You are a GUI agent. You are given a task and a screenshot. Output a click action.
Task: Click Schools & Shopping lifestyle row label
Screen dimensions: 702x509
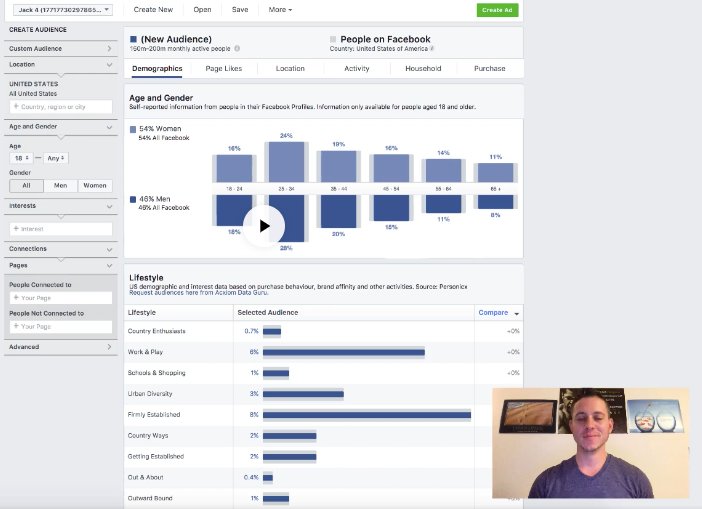pyautogui.click(x=156, y=373)
